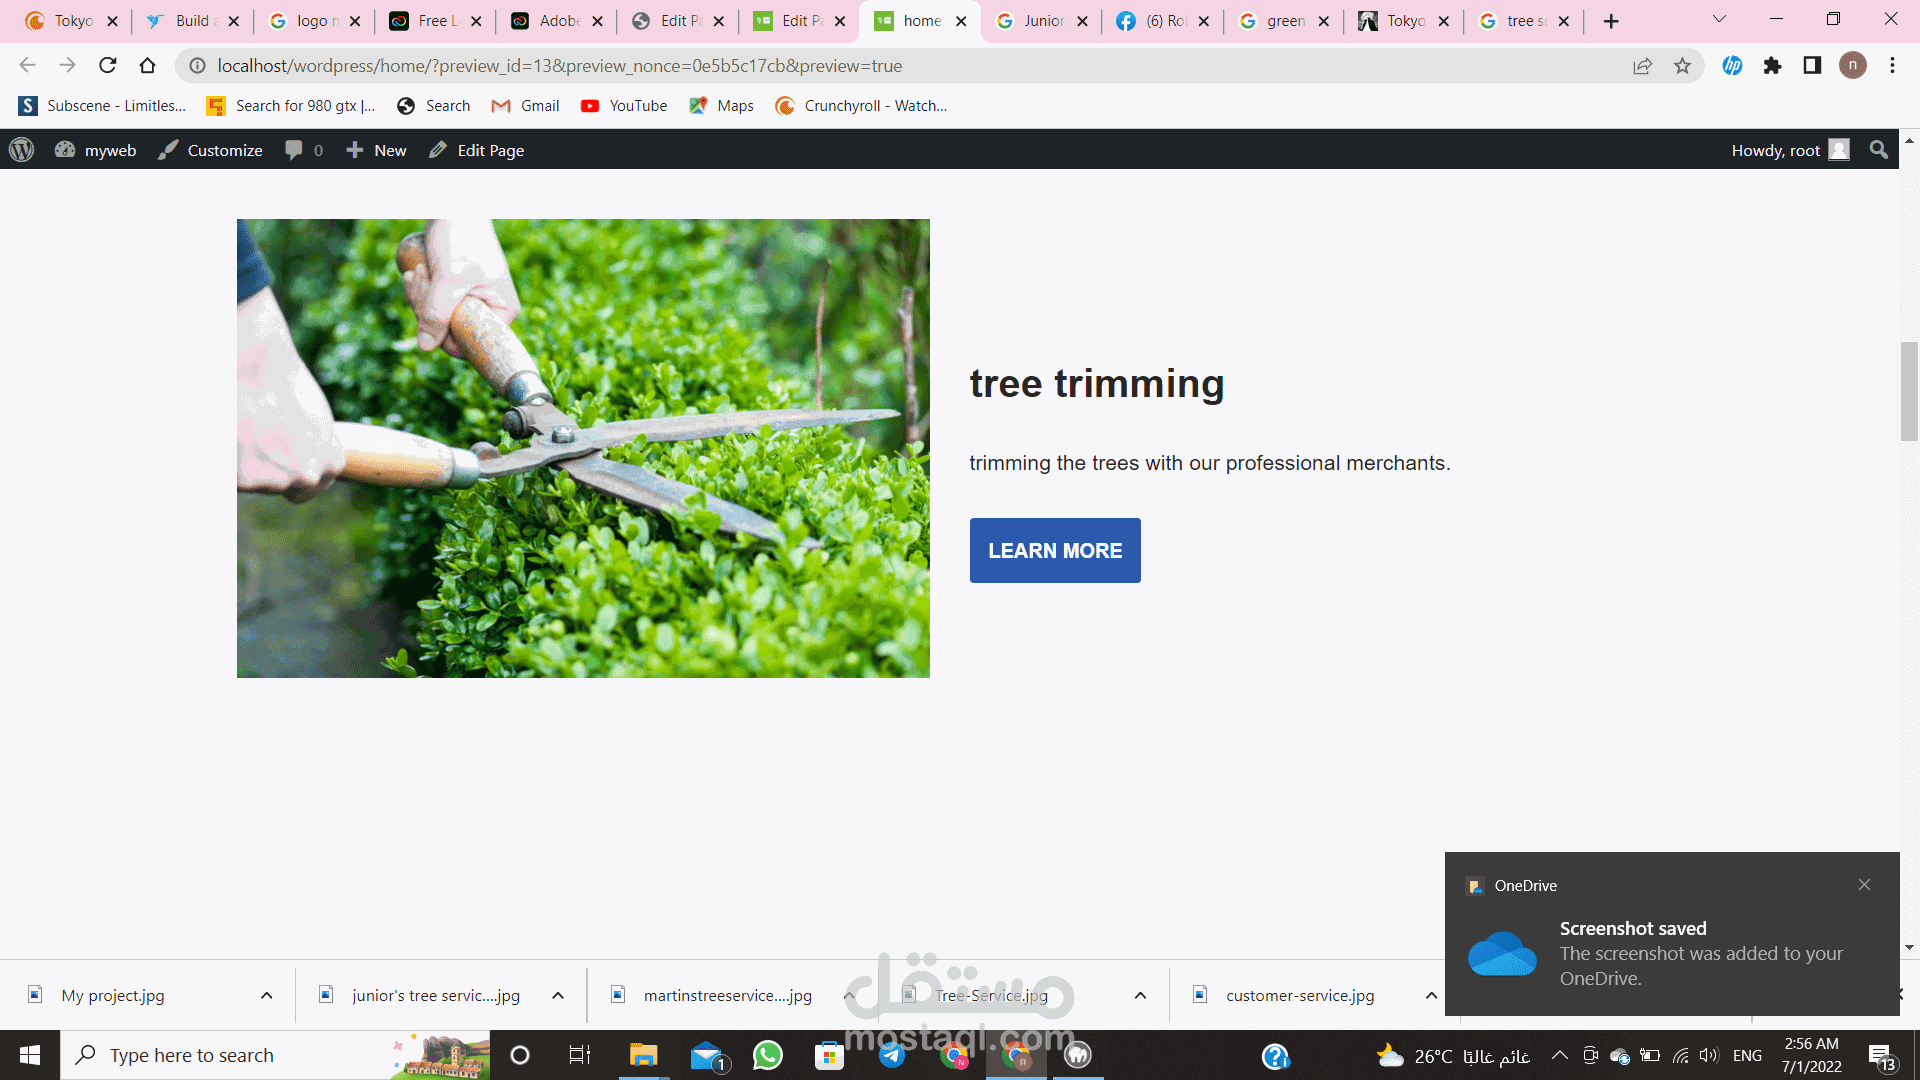Click the WordPress logo in admin bar
Screen dimensions: 1920x1080
[x=22, y=150]
